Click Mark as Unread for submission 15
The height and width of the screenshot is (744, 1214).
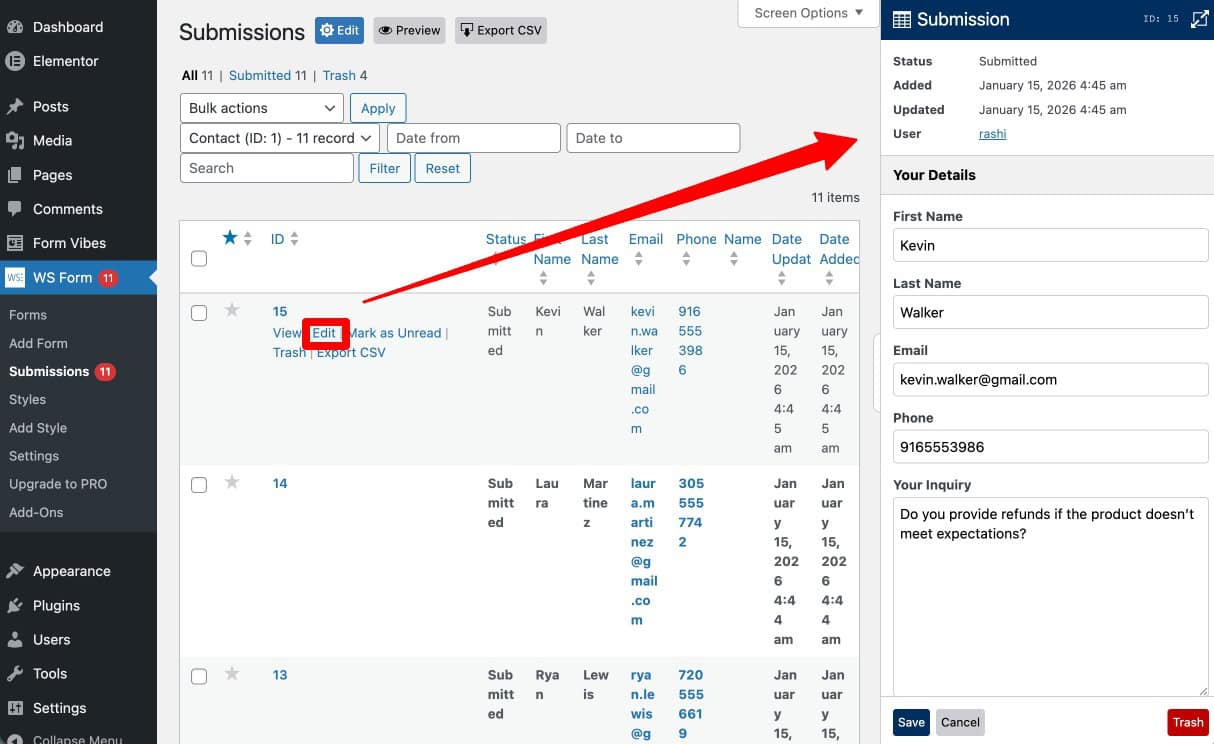pyautogui.click(x=394, y=333)
